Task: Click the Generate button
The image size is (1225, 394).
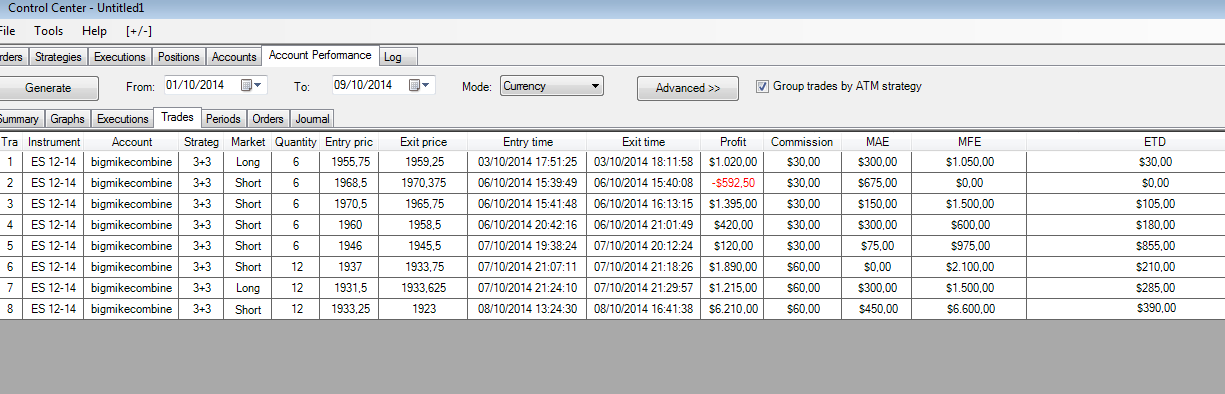Action: pos(48,88)
